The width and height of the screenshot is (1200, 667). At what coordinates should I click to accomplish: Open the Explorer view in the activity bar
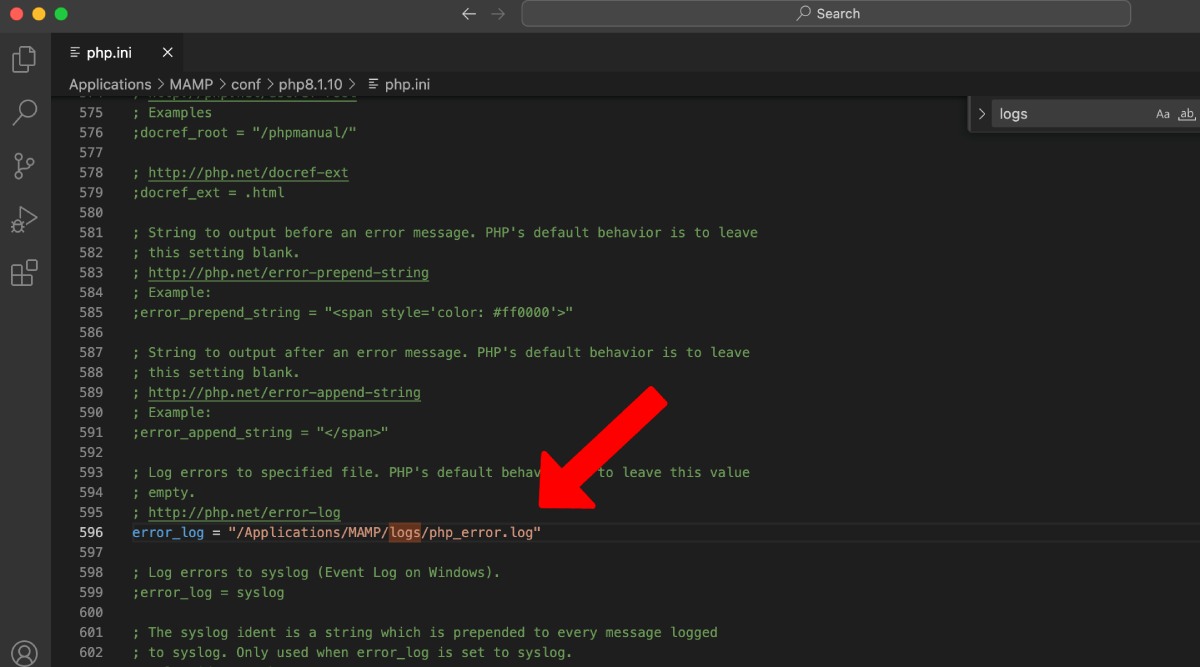(x=24, y=60)
